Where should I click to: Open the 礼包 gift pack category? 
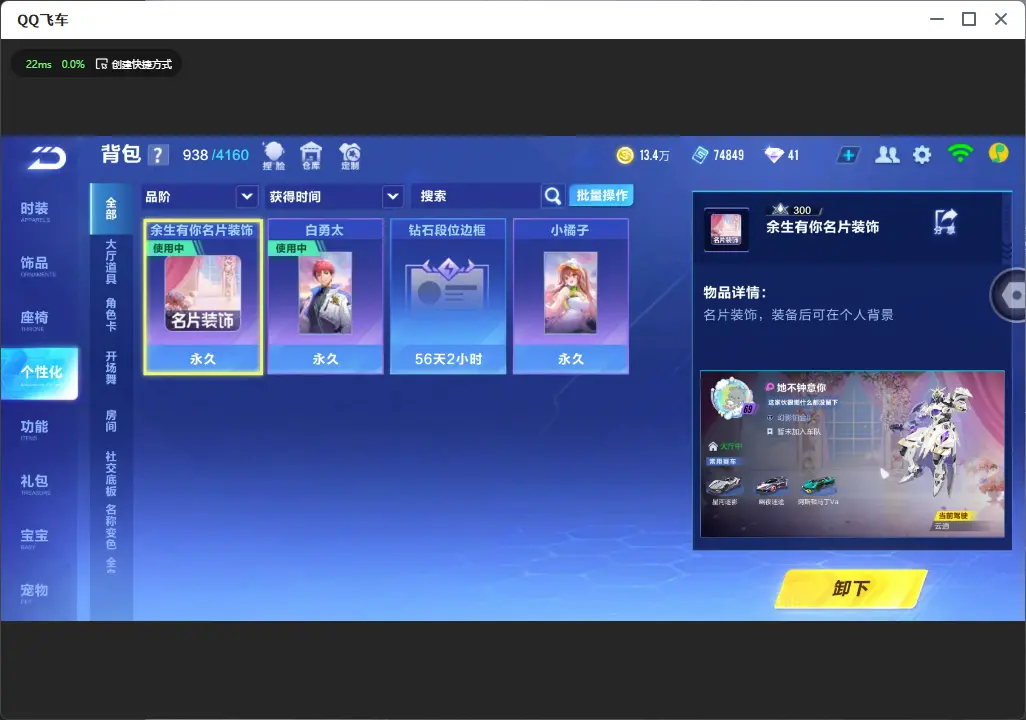point(35,483)
